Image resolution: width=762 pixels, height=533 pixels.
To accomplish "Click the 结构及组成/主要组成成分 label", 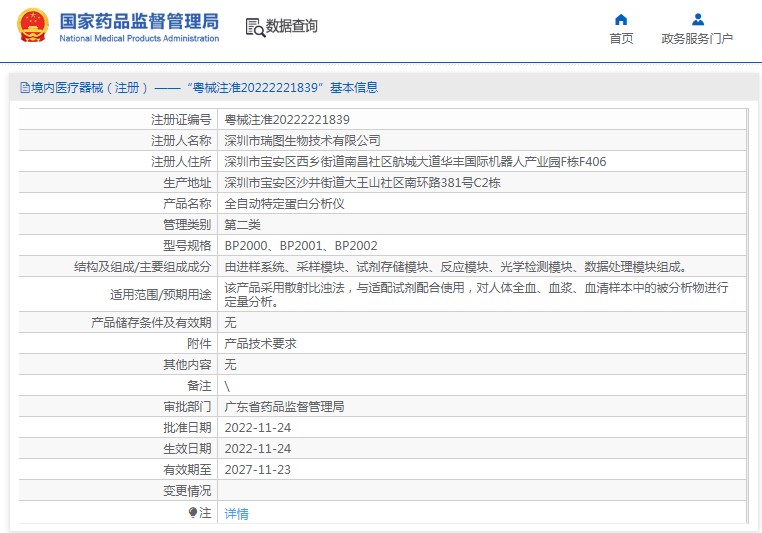I will pos(142,267).
